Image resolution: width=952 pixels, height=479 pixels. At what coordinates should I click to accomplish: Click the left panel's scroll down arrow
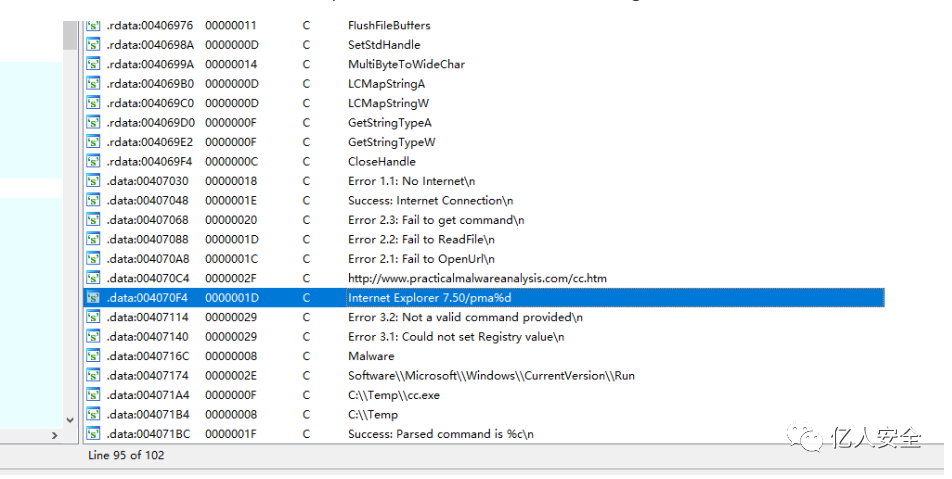[70, 420]
